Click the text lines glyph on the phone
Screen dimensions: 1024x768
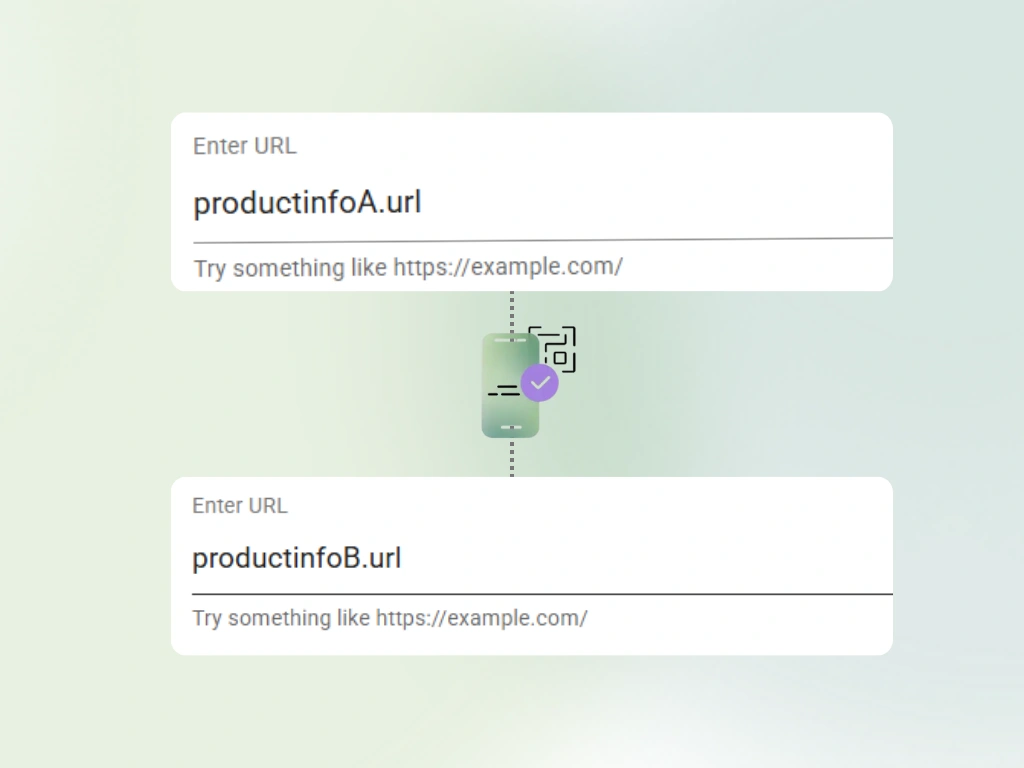point(504,391)
